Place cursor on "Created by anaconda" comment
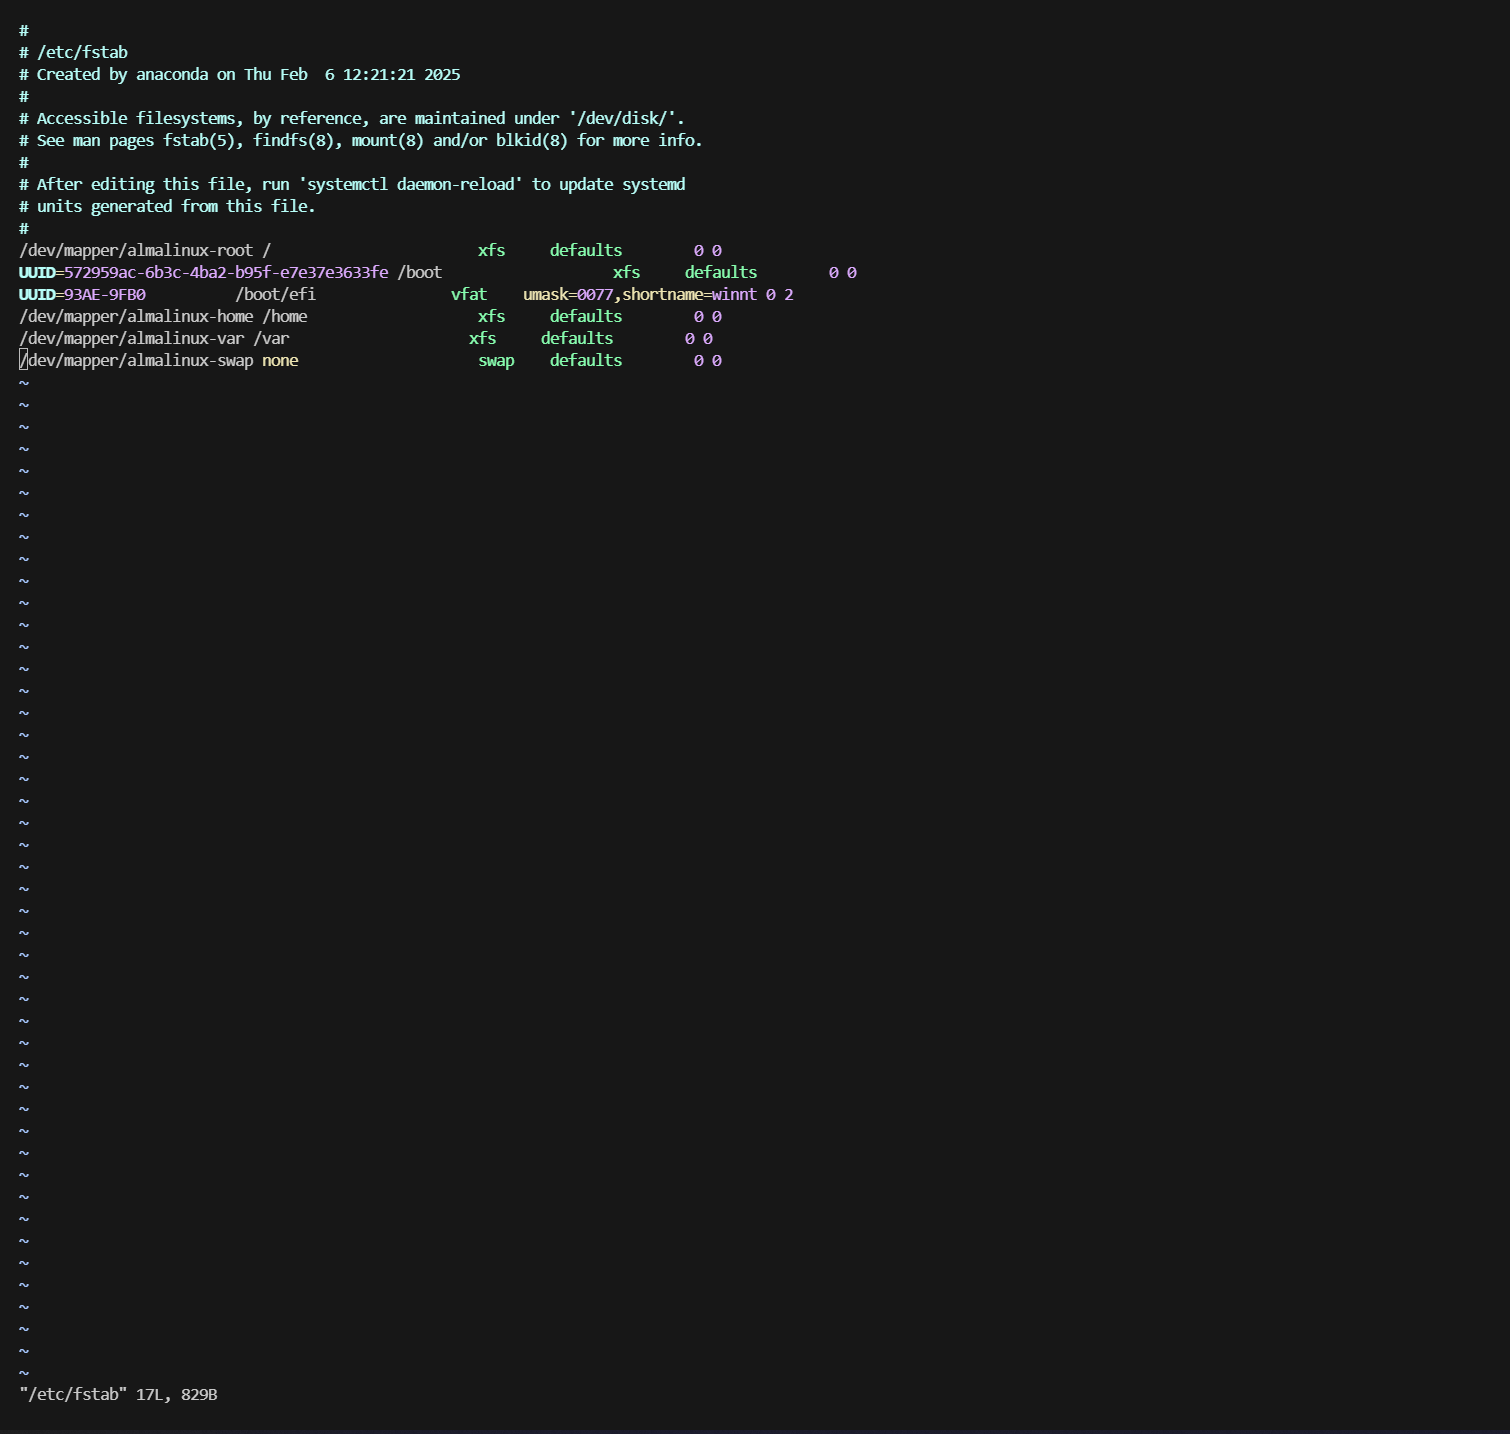The width and height of the screenshot is (1510, 1434). coord(122,74)
